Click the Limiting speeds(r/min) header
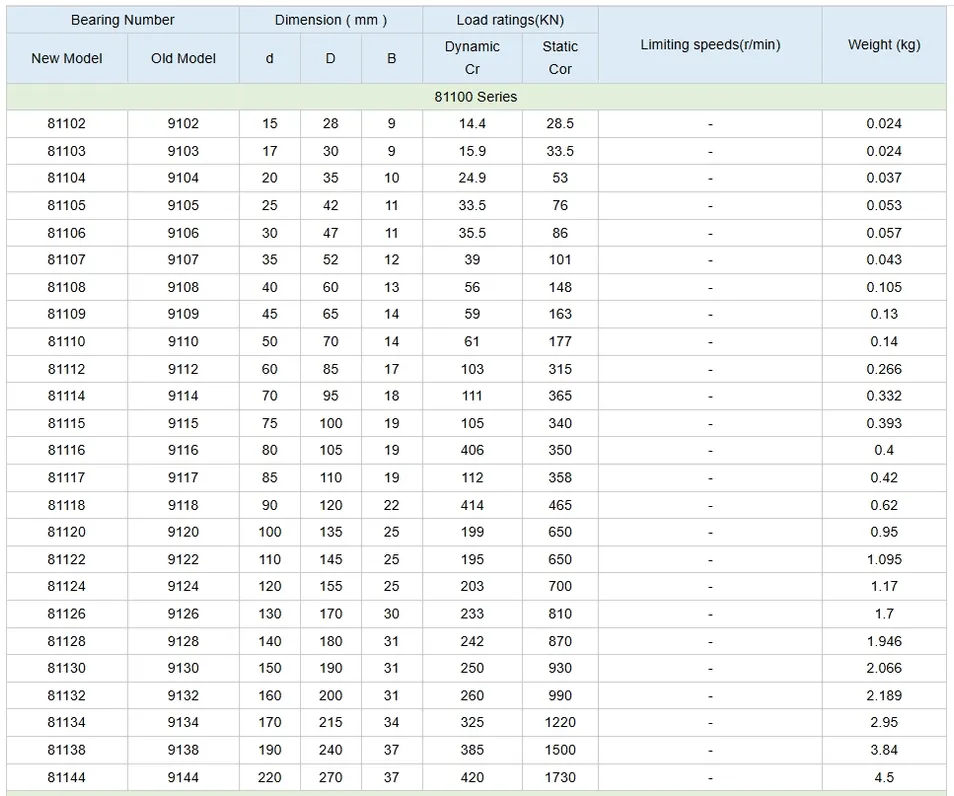 point(710,45)
